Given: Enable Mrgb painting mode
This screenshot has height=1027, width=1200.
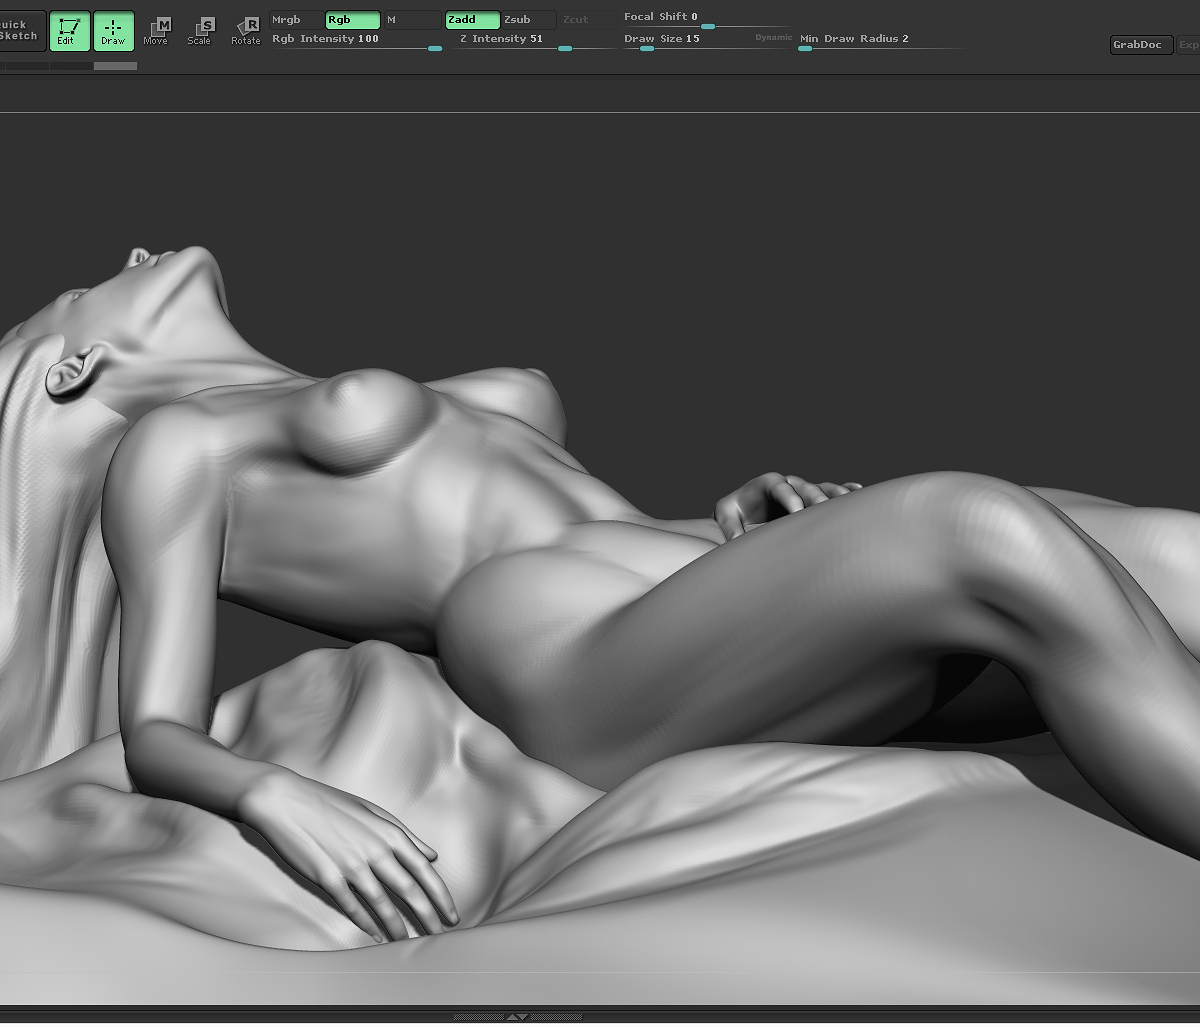Looking at the screenshot, I should point(296,20).
